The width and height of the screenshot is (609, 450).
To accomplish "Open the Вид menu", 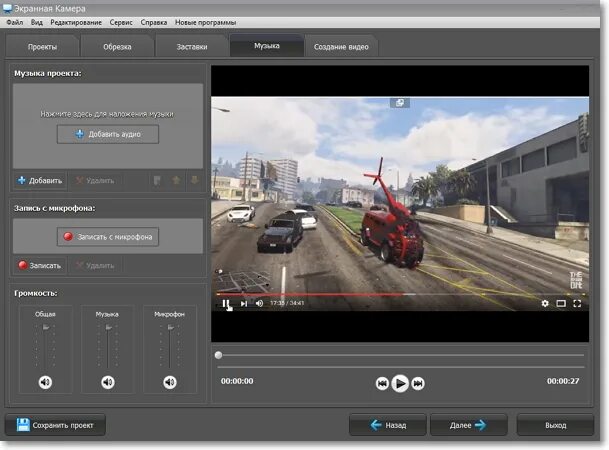I will pos(37,23).
